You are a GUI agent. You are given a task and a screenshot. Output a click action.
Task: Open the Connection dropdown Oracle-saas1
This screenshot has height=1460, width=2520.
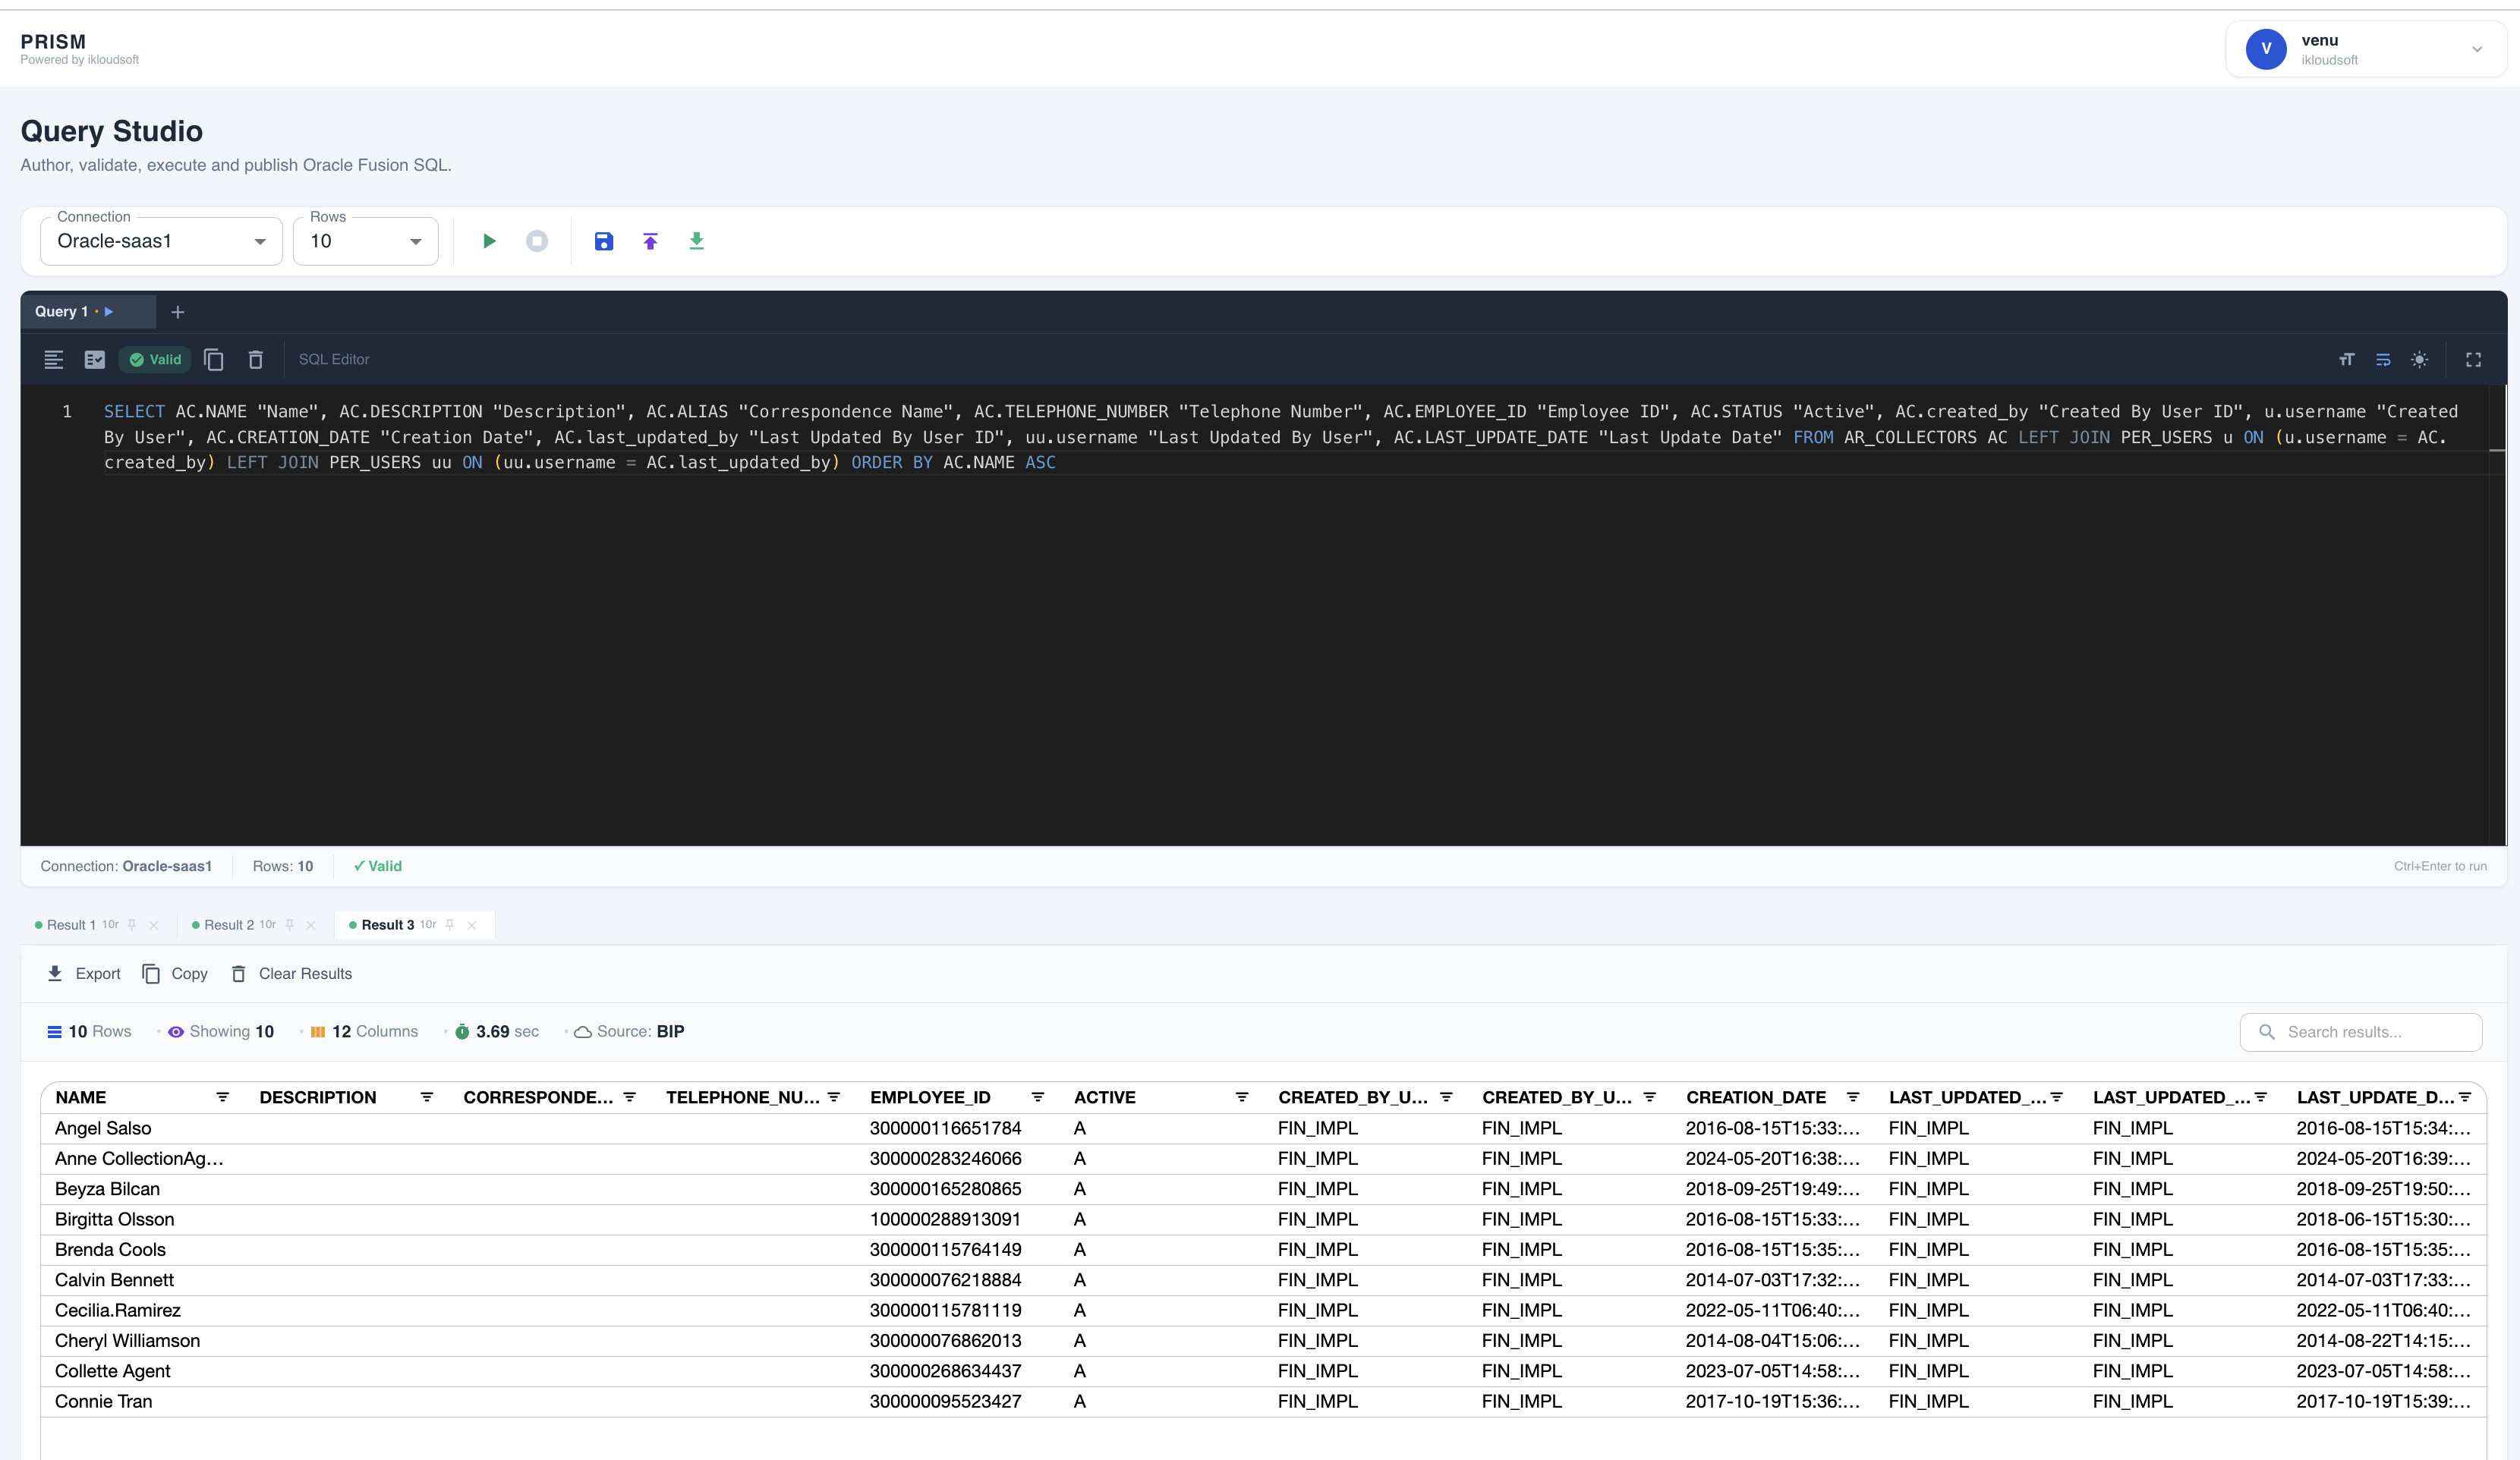[161, 241]
